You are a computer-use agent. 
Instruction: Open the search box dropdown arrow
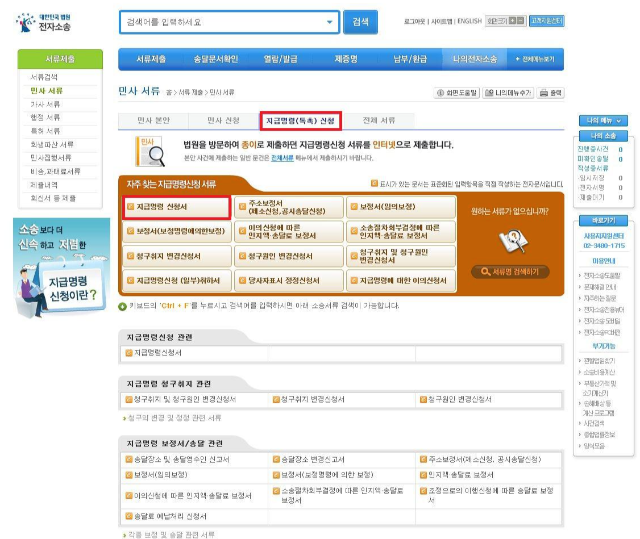click(x=329, y=22)
